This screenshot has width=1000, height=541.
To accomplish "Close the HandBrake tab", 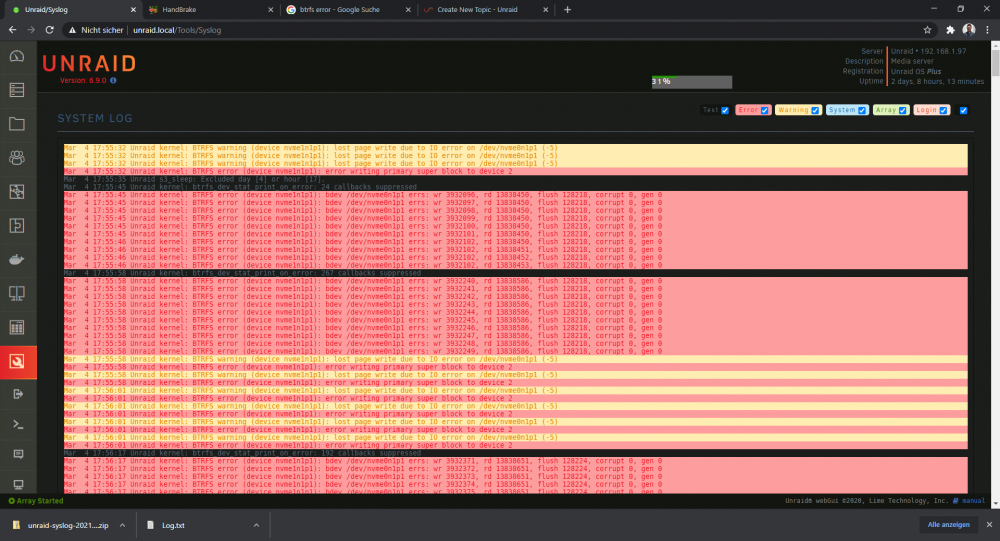I will pyautogui.click(x=270, y=10).
